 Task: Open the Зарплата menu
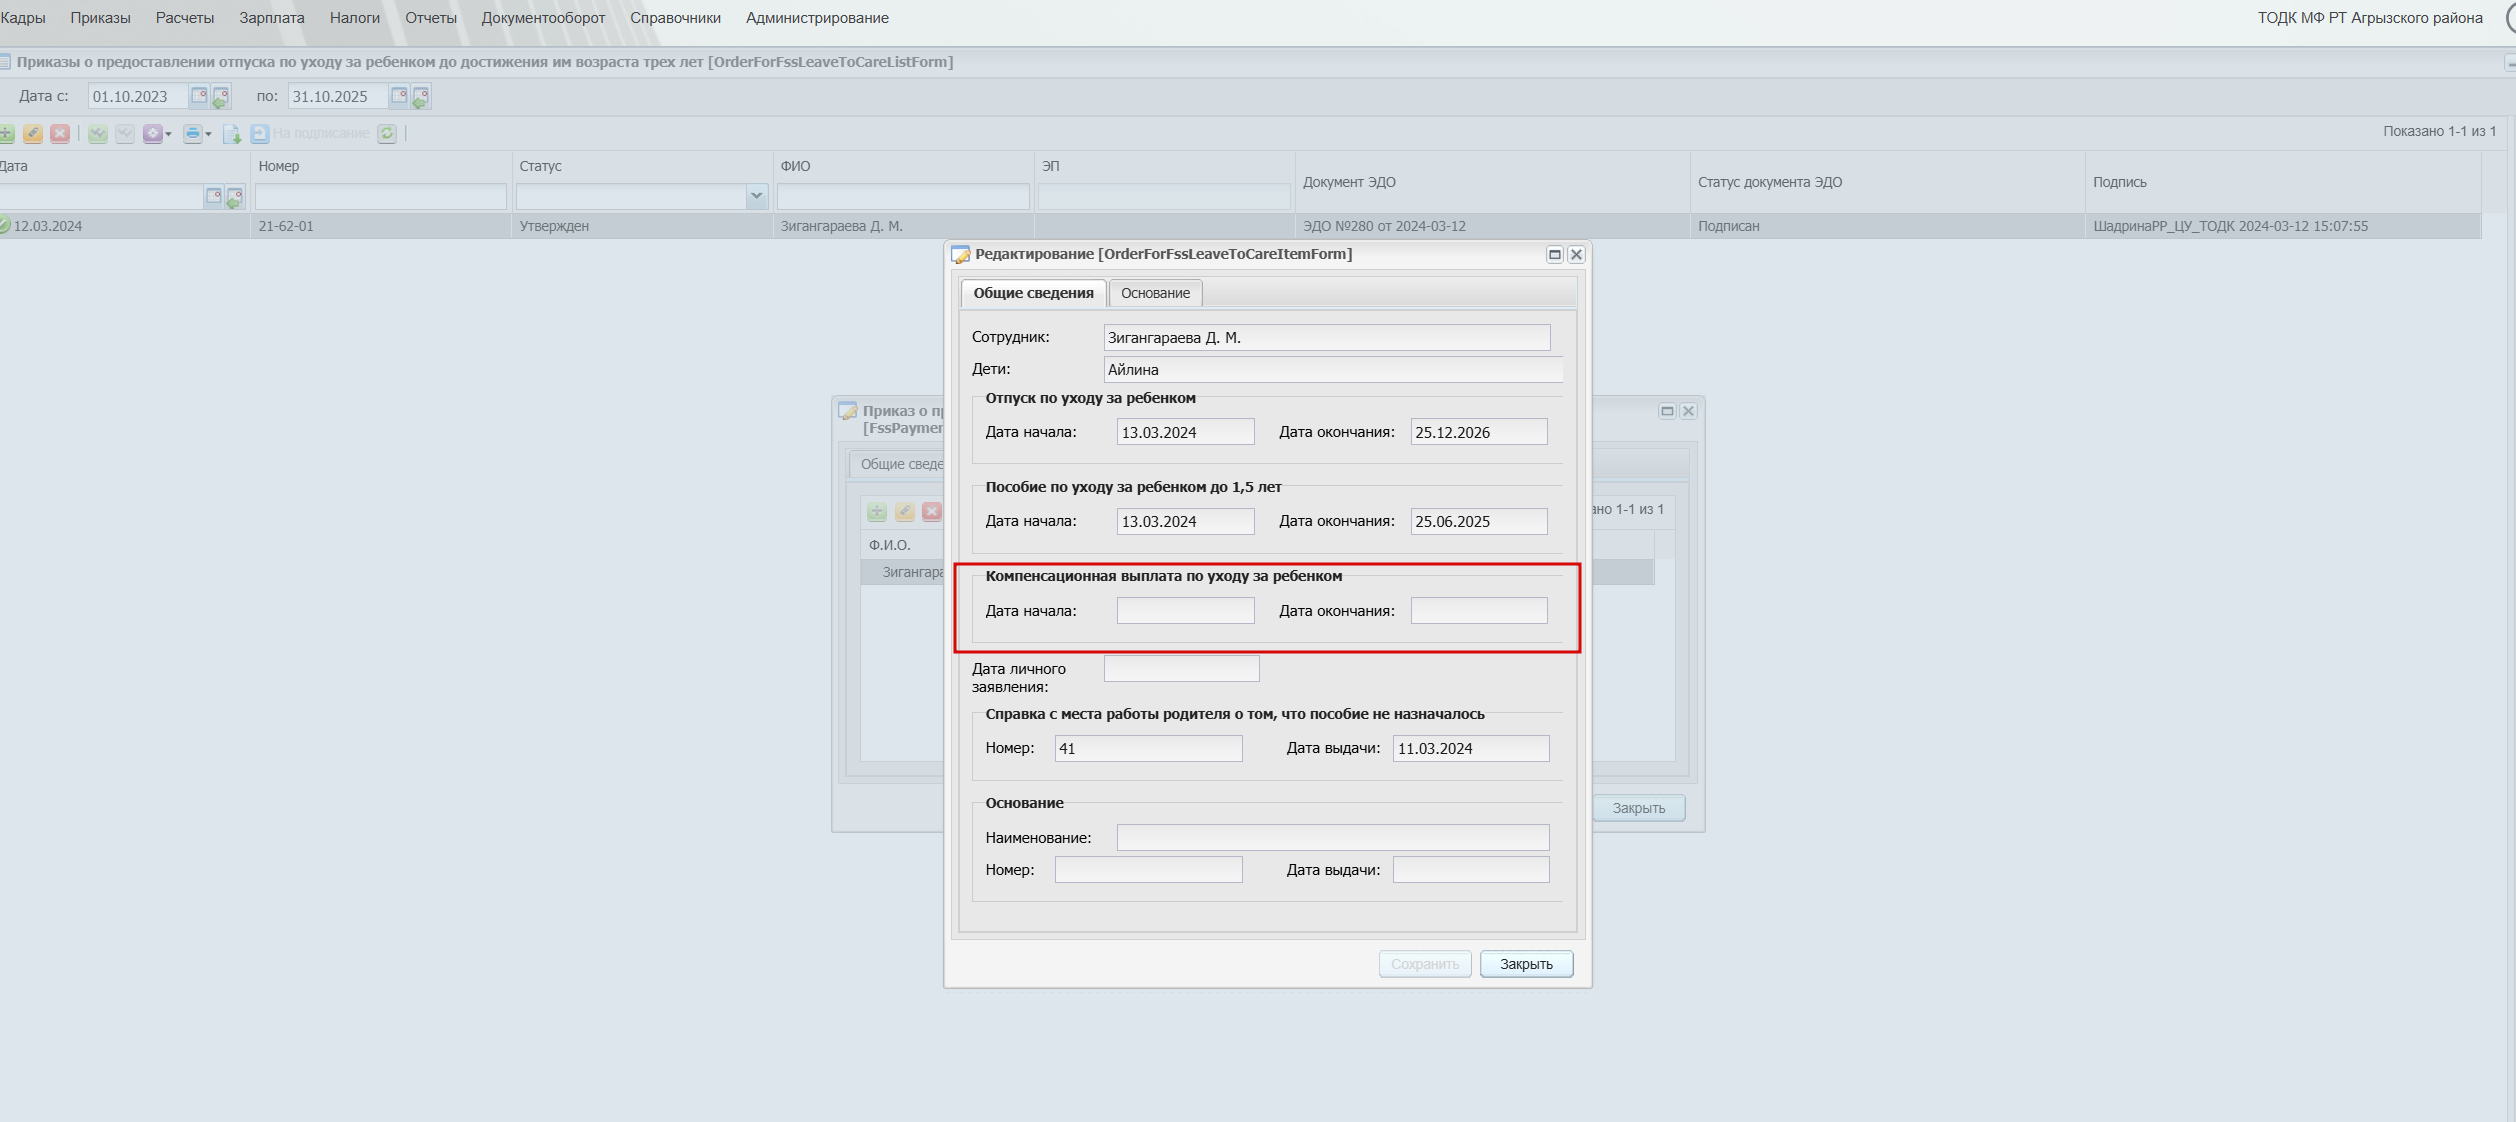pyautogui.click(x=271, y=18)
